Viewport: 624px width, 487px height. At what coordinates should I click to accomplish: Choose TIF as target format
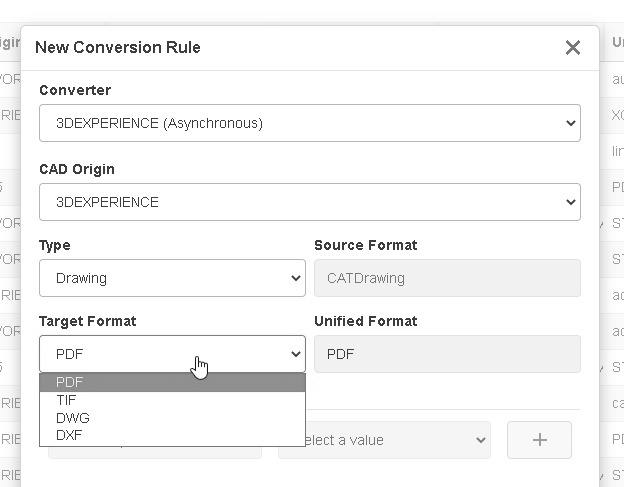click(66, 400)
